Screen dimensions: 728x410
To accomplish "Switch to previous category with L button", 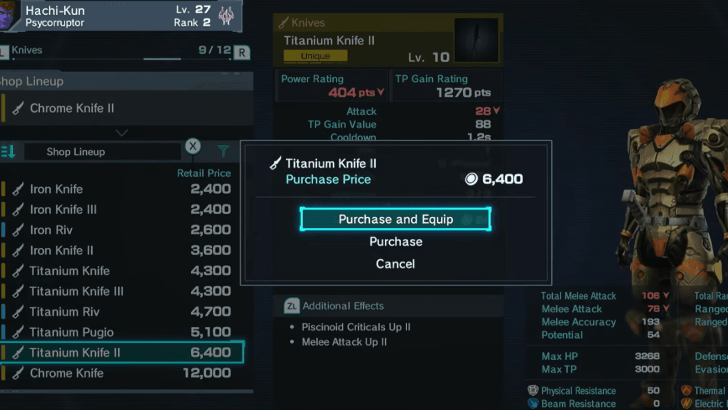I will (x=4, y=50).
